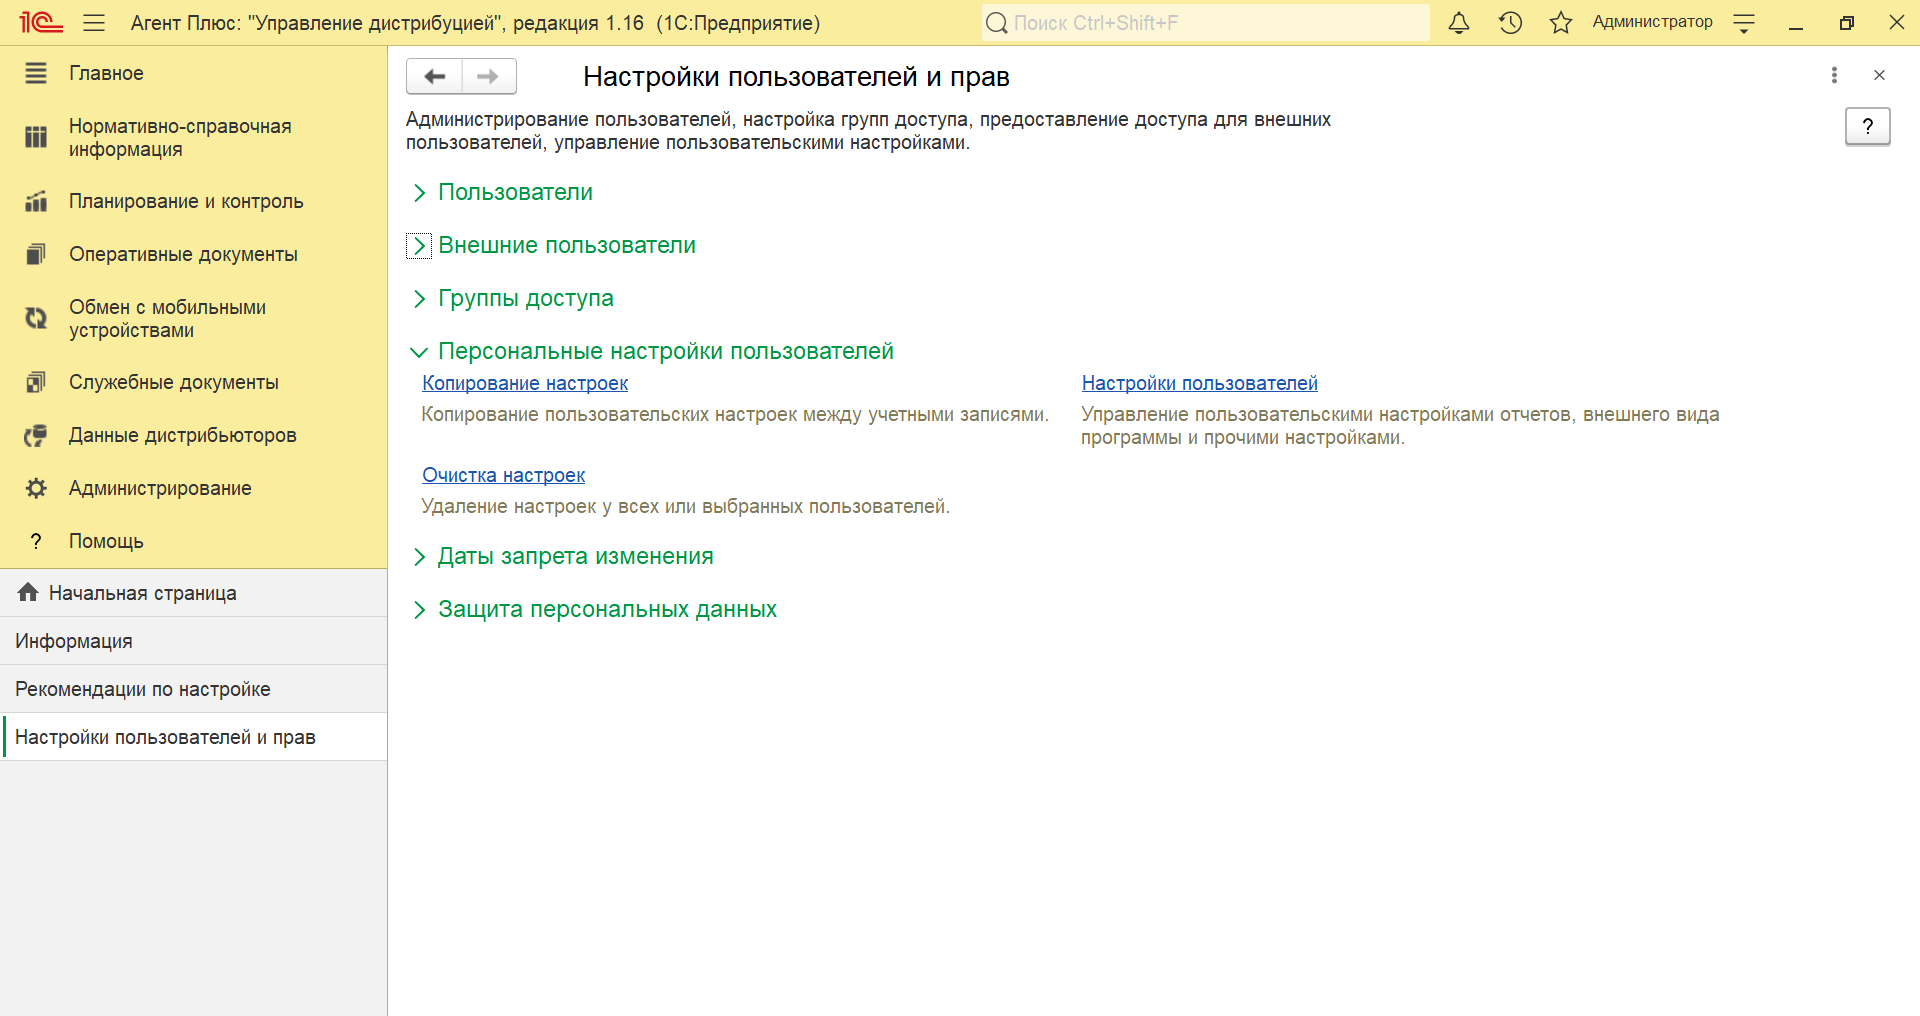Screen dimensions: 1920x1016
Task: Open Оперативные документы section
Action: click(x=194, y=254)
